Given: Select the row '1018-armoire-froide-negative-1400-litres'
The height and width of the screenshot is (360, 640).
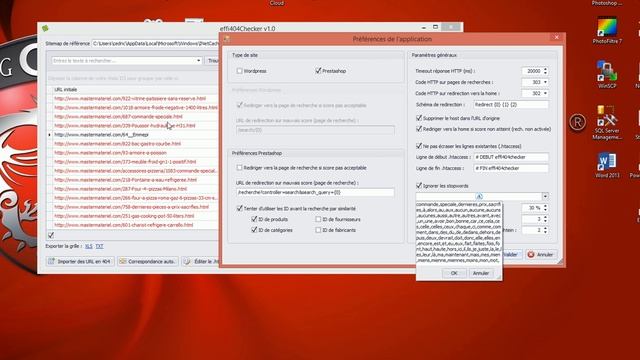Looking at the screenshot, I should click(135, 107).
